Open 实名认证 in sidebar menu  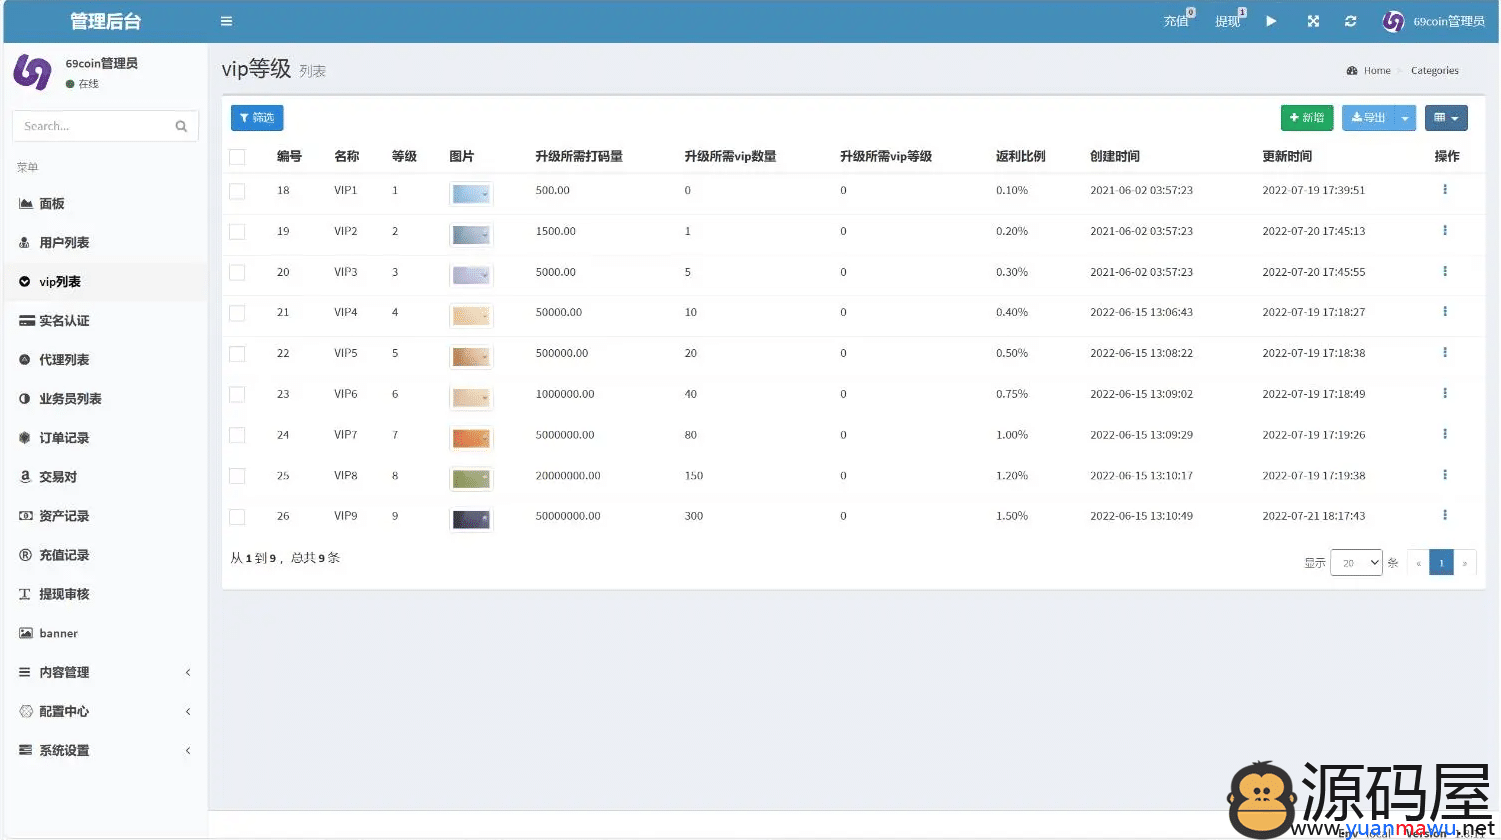104,320
